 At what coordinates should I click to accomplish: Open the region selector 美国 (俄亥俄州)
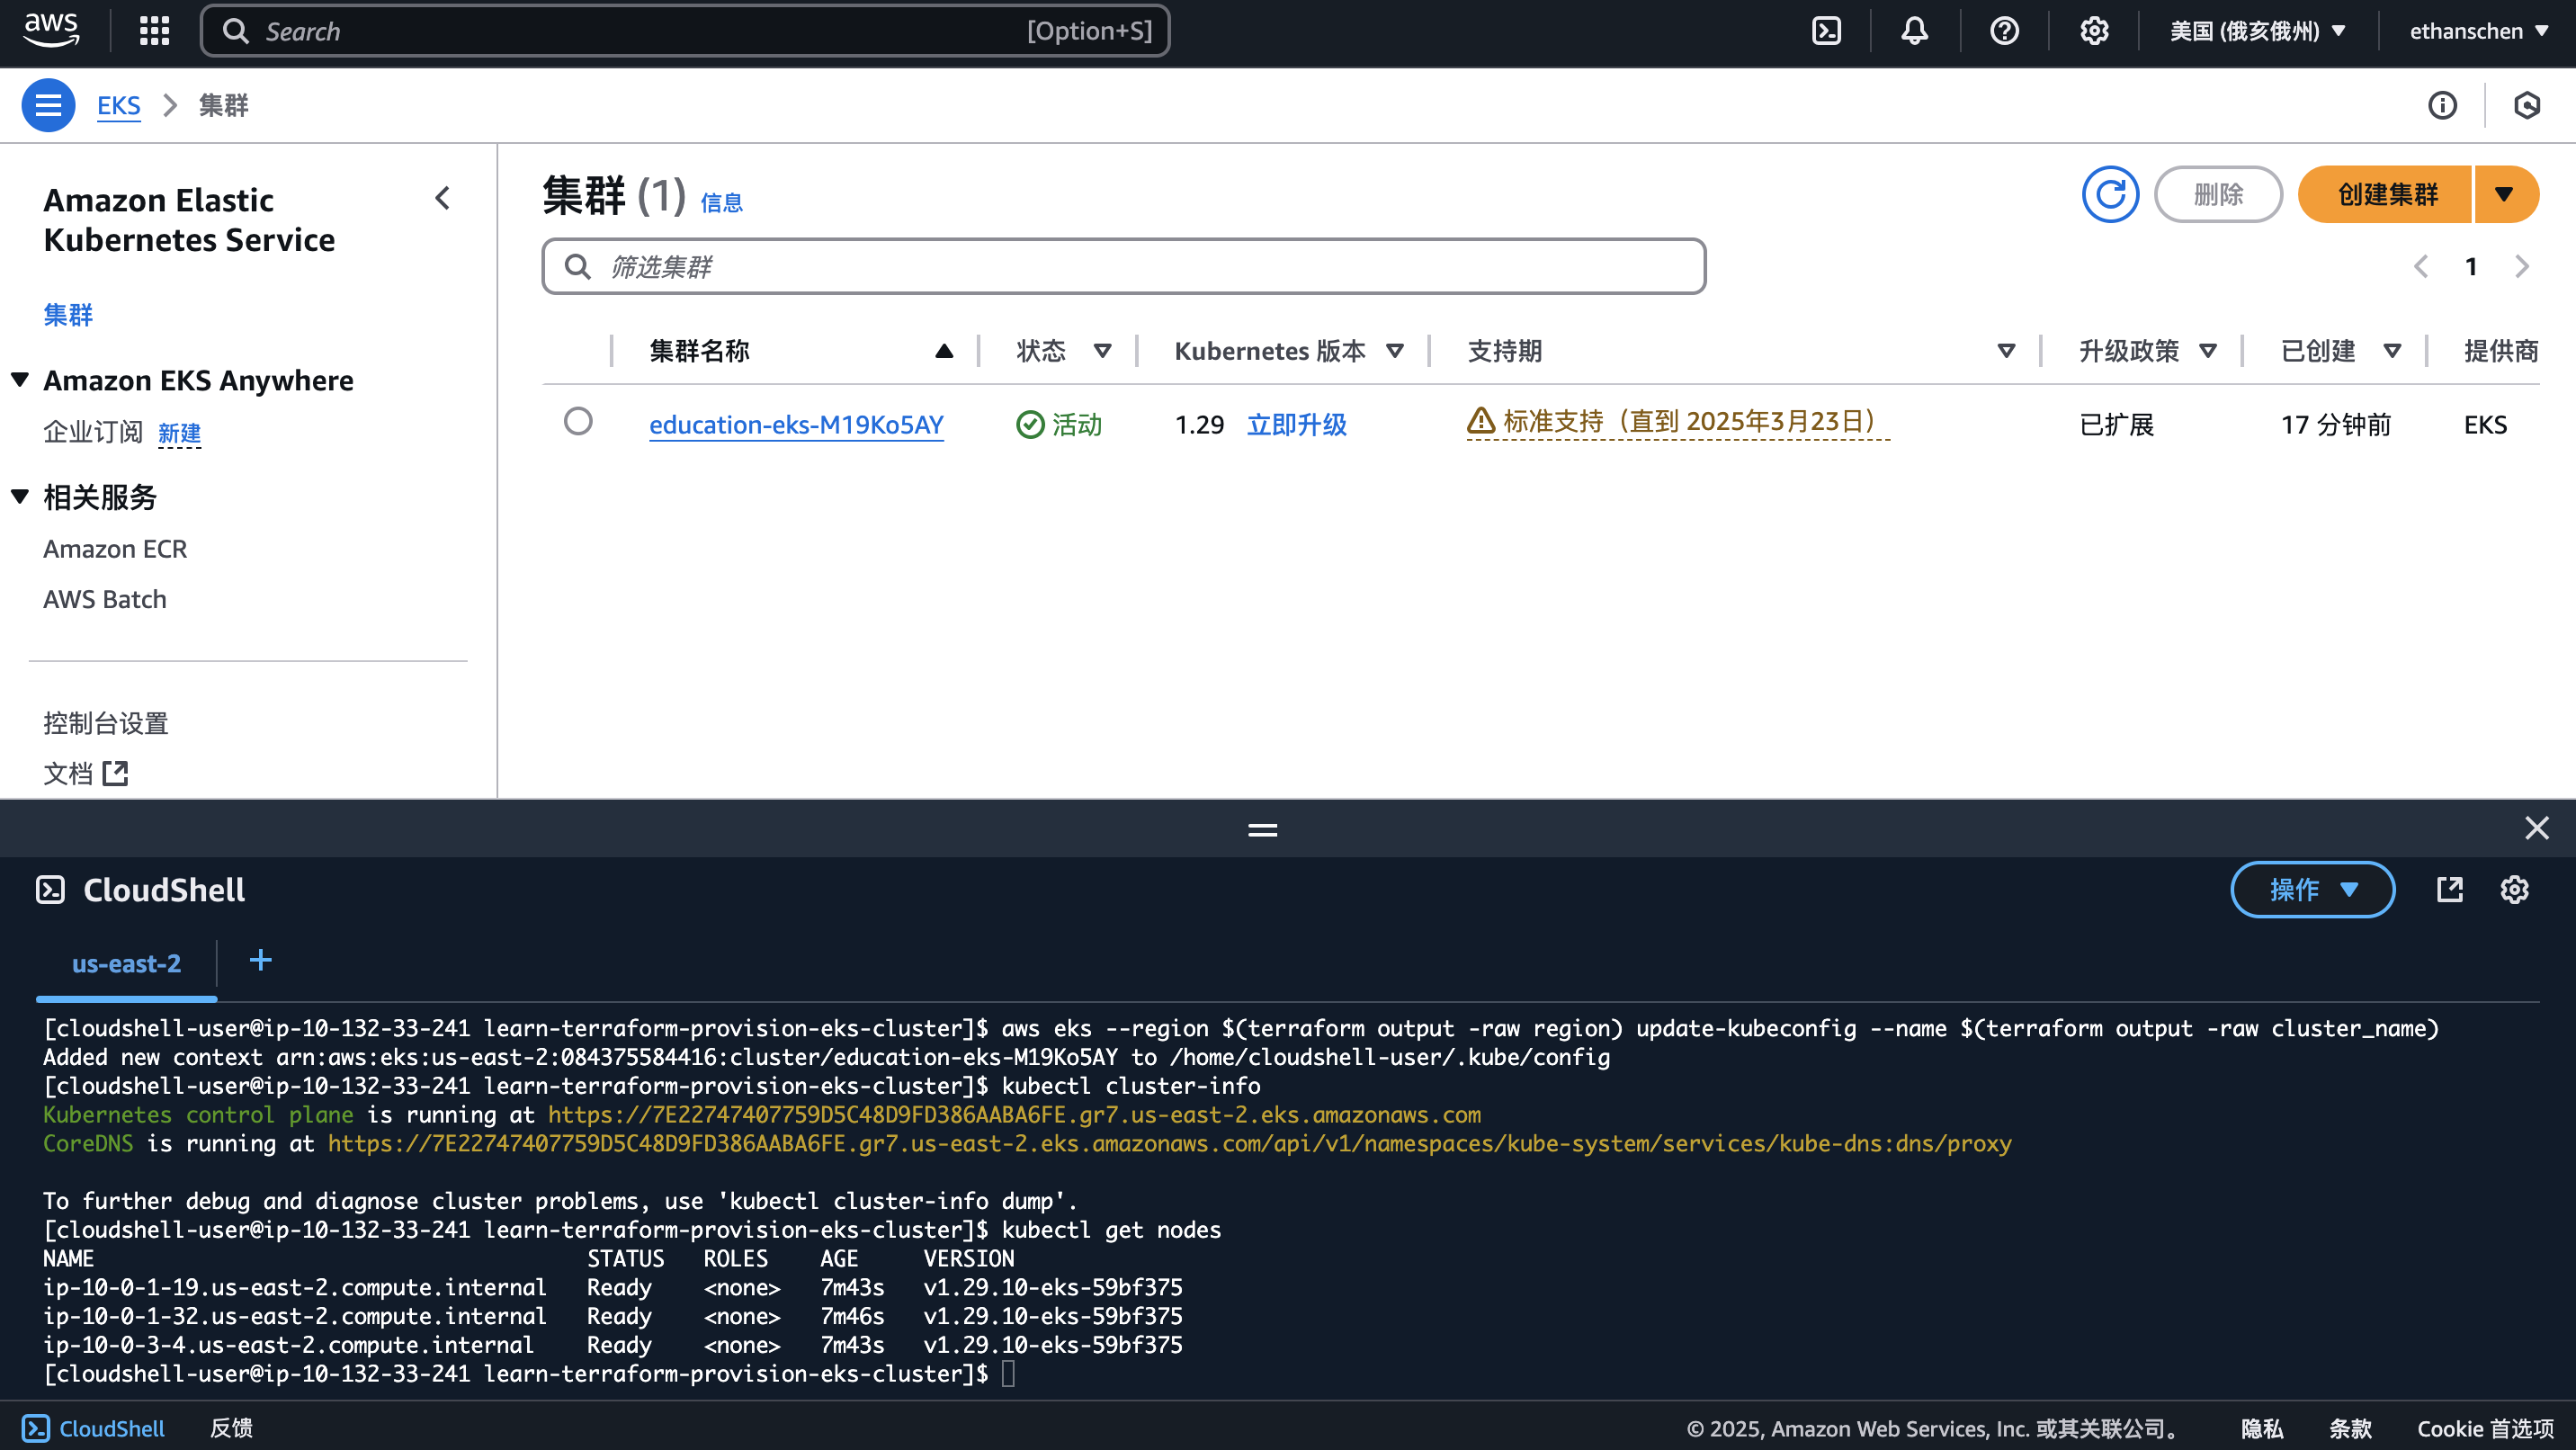pyautogui.click(x=2257, y=31)
